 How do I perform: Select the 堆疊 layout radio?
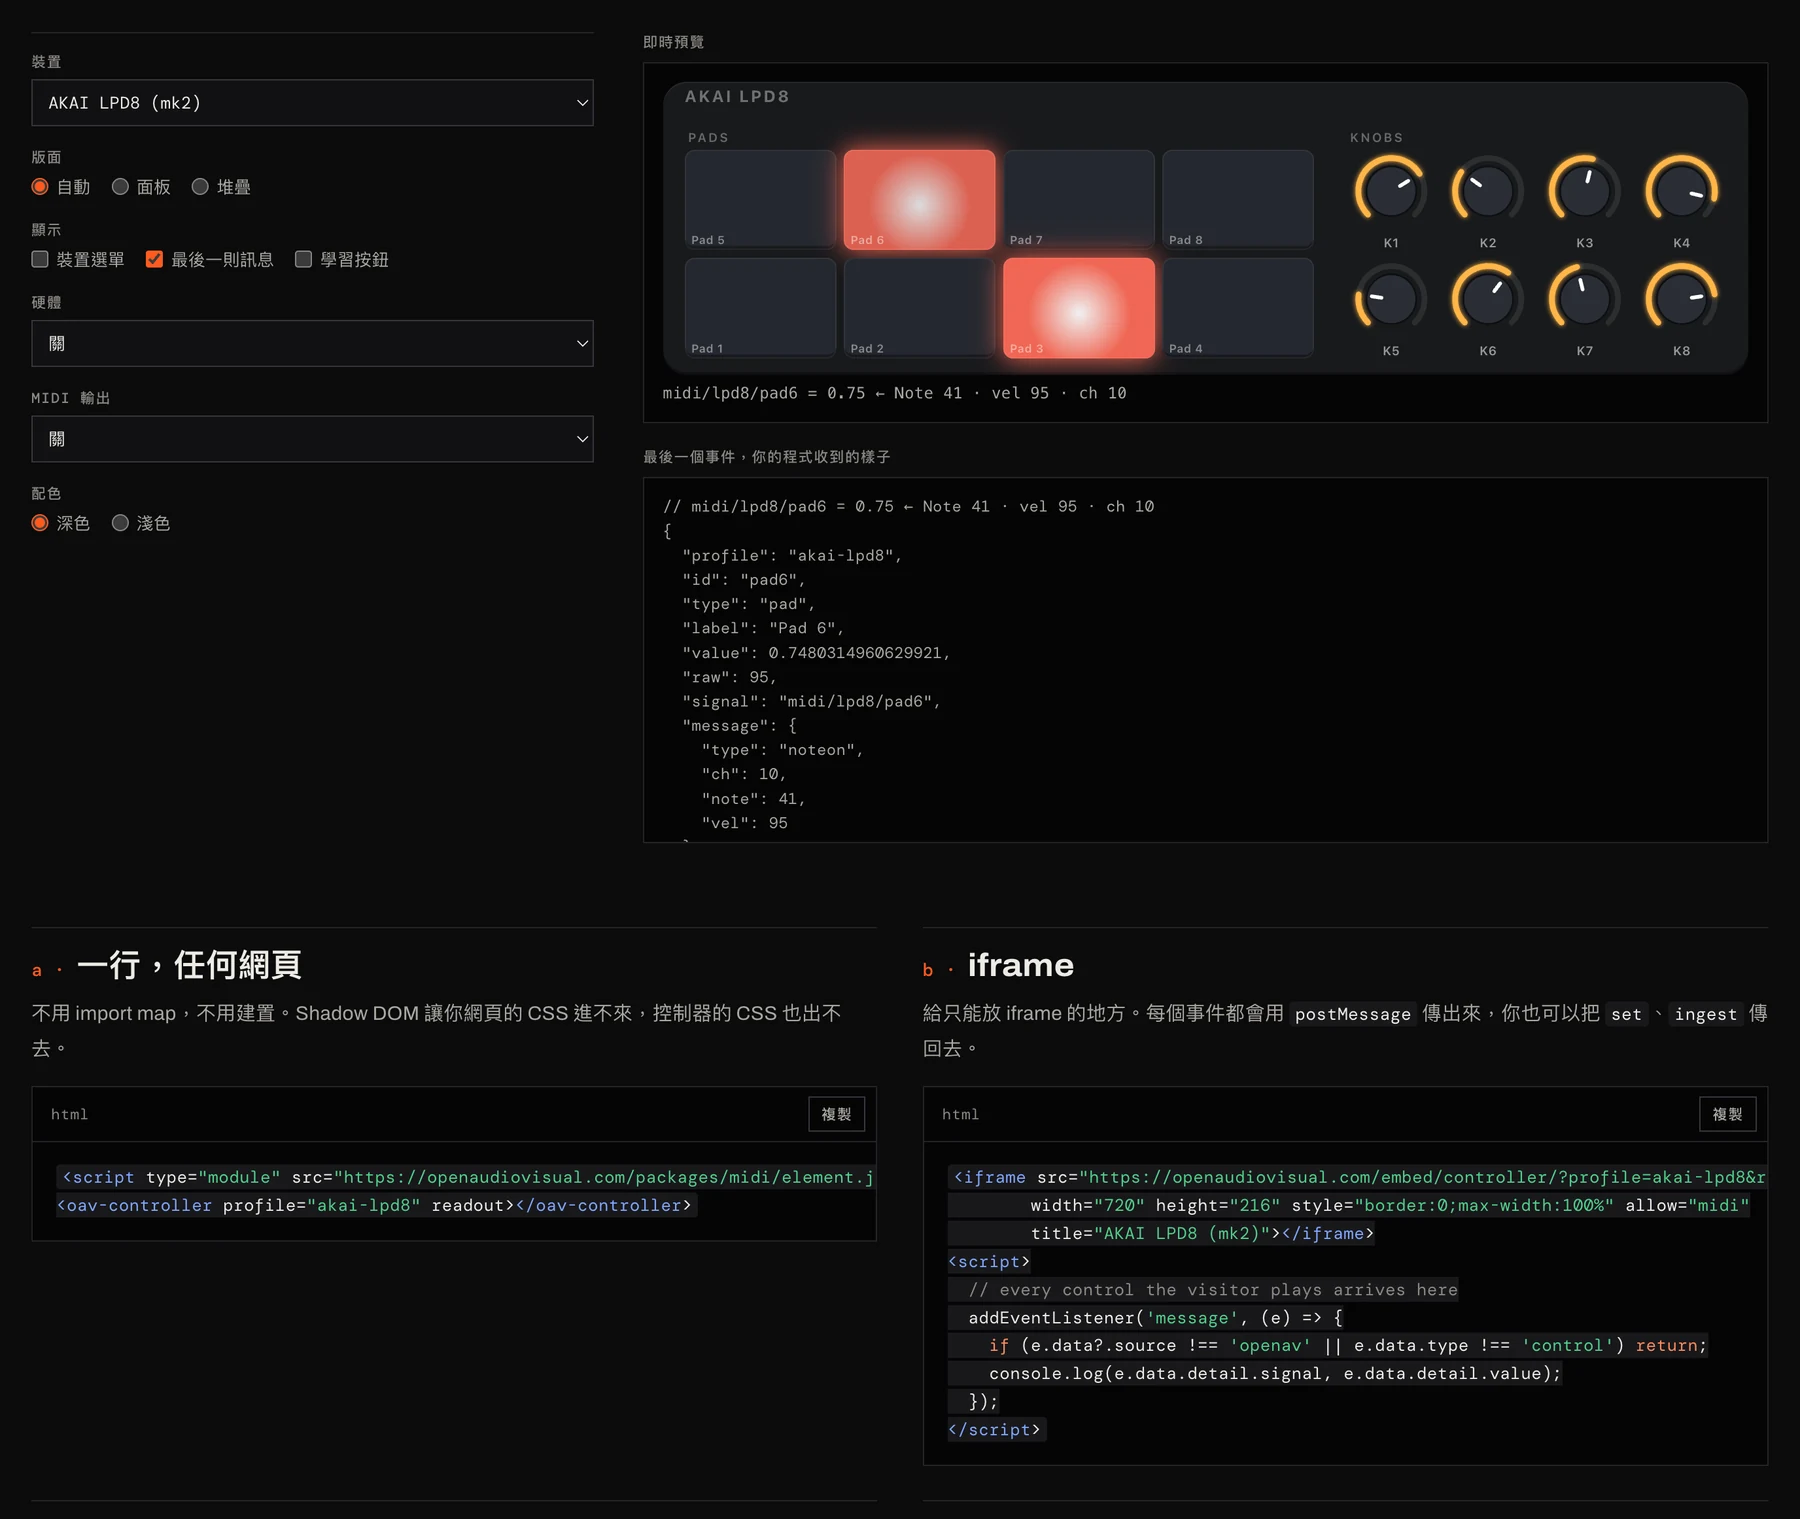point(200,187)
